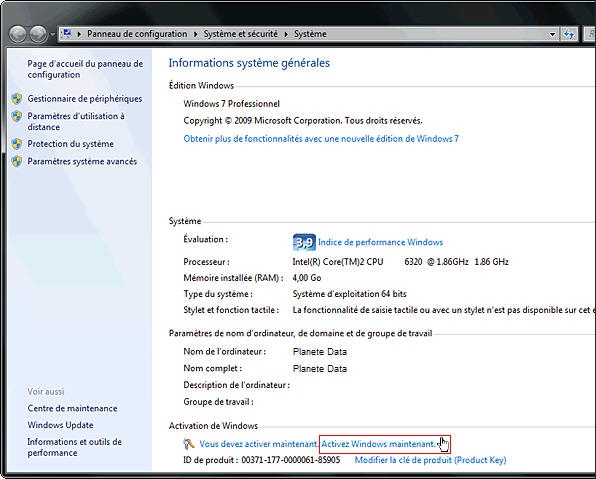Click the Forward navigation arrow button
The height and width of the screenshot is (479, 596).
point(38,34)
